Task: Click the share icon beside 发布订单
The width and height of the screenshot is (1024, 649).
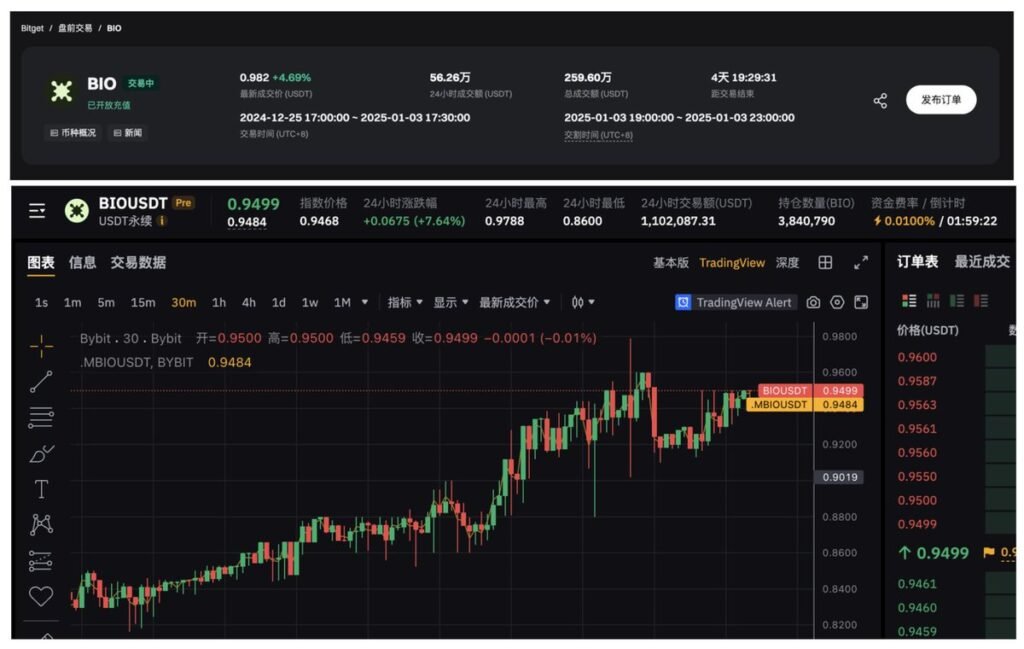Action: click(880, 101)
